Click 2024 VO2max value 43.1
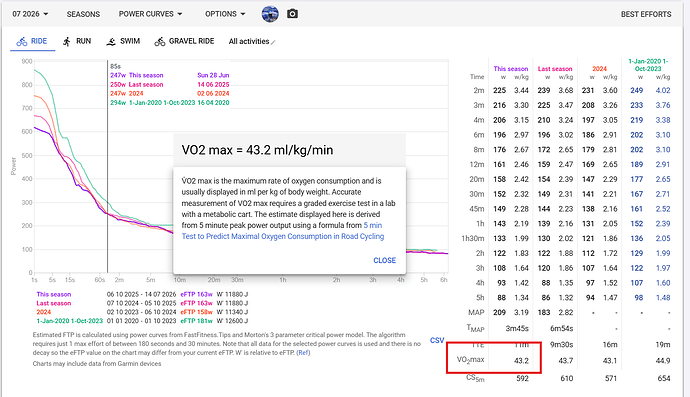The height and width of the screenshot is (397, 690). pyautogui.click(x=609, y=360)
